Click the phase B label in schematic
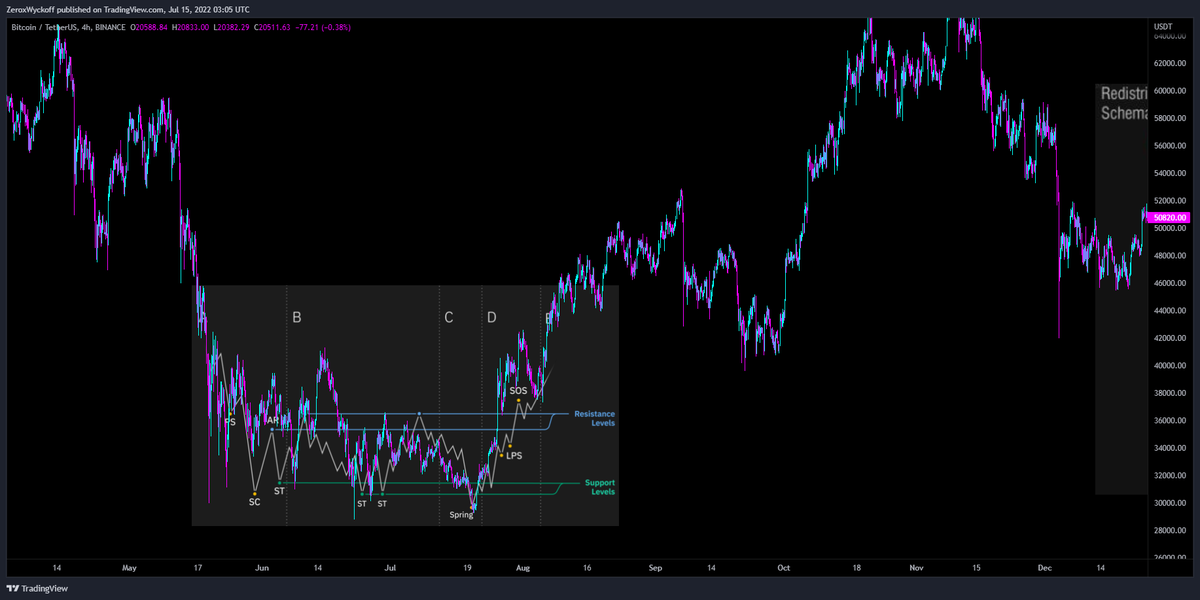 [296, 317]
